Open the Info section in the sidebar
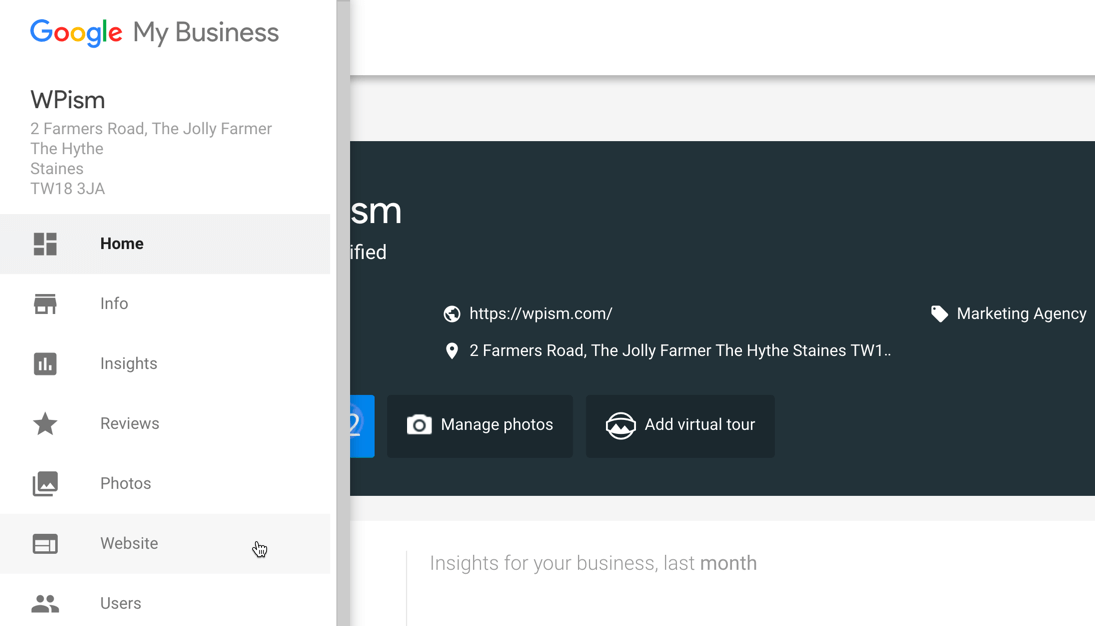This screenshot has height=626, width=1095. coord(165,304)
